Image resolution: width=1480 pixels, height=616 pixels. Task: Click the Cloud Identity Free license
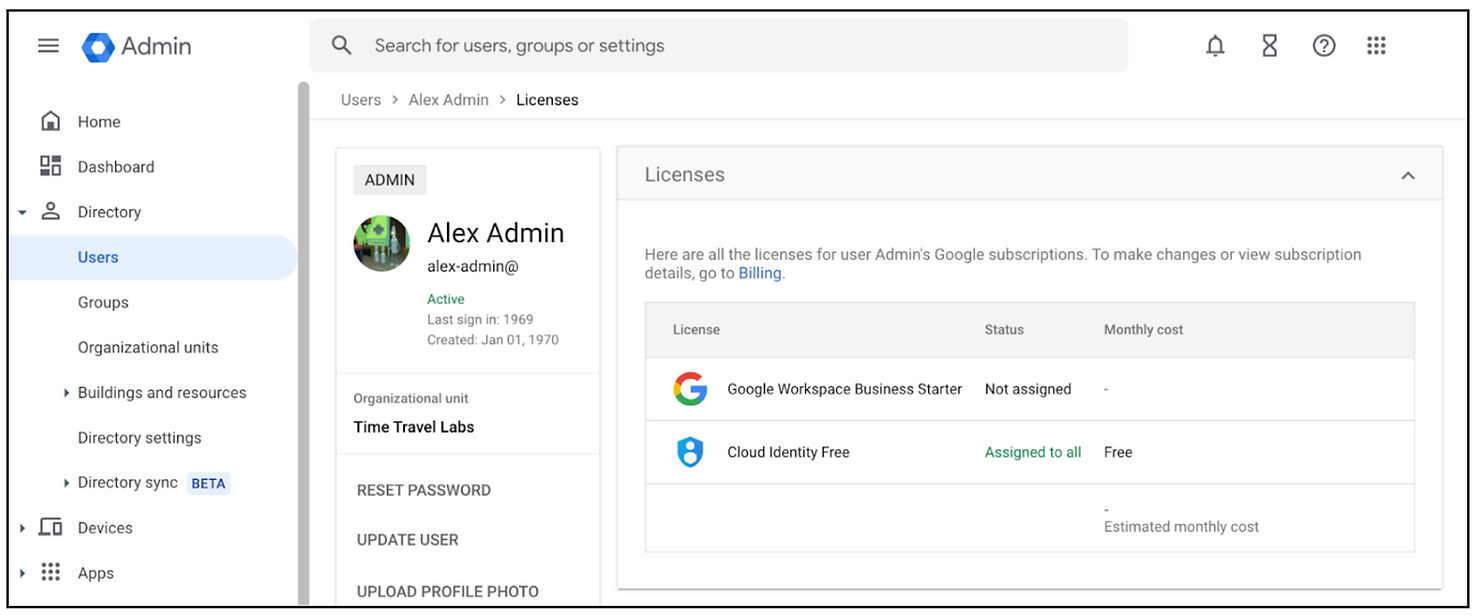point(788,452)
